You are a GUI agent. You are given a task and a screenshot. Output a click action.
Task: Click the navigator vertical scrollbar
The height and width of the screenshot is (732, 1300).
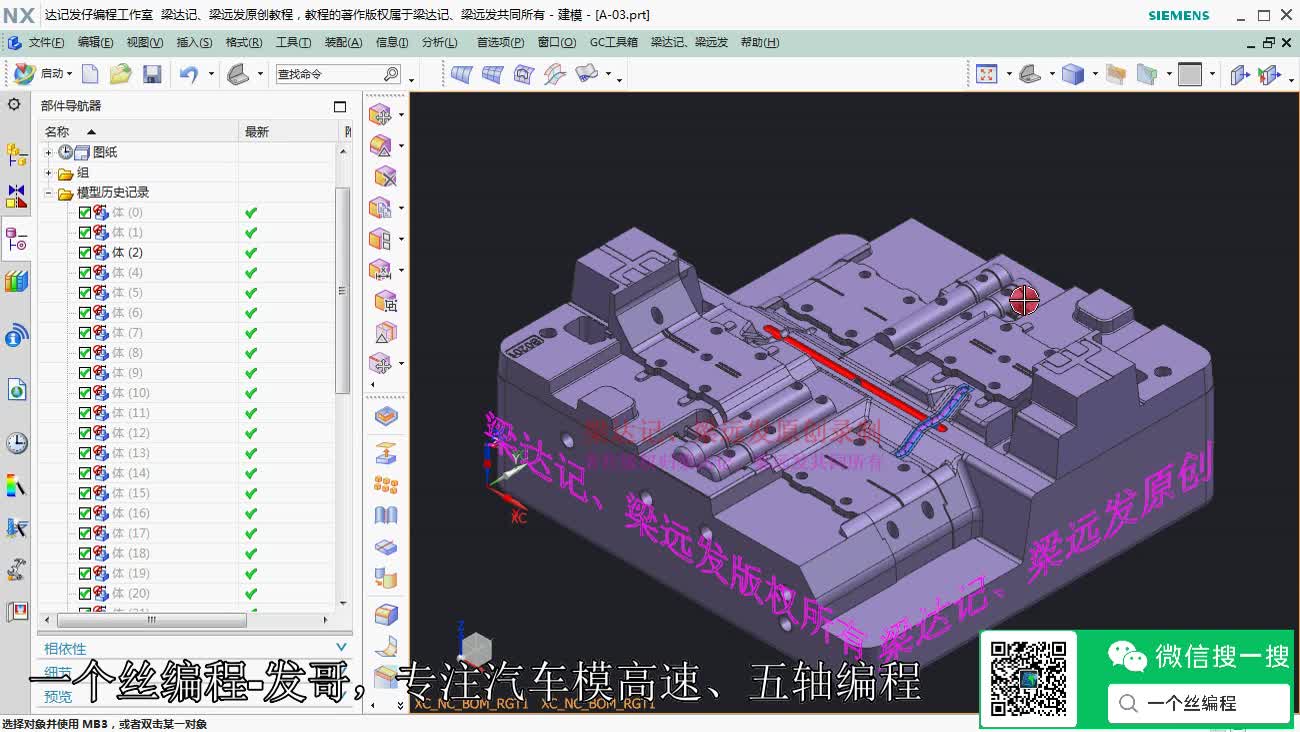pyautogui.click(x=344, y=290)
